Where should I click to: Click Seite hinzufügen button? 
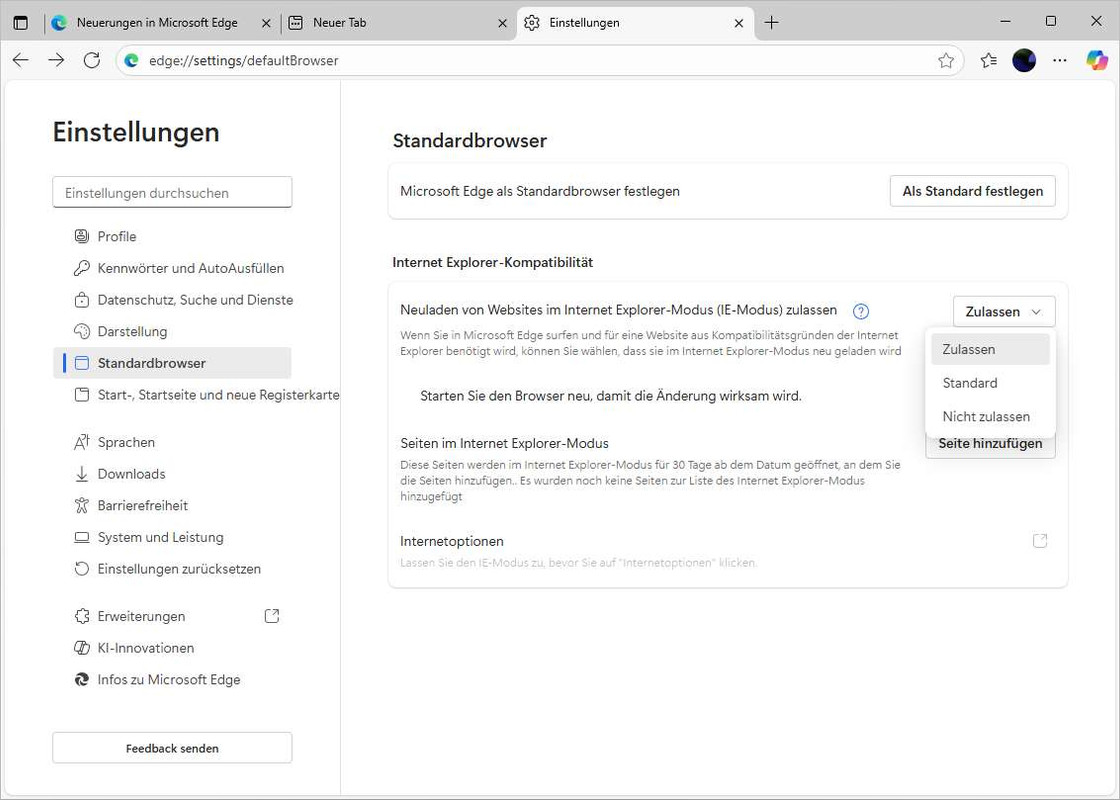pyautogui.click(x=990, y=444)
